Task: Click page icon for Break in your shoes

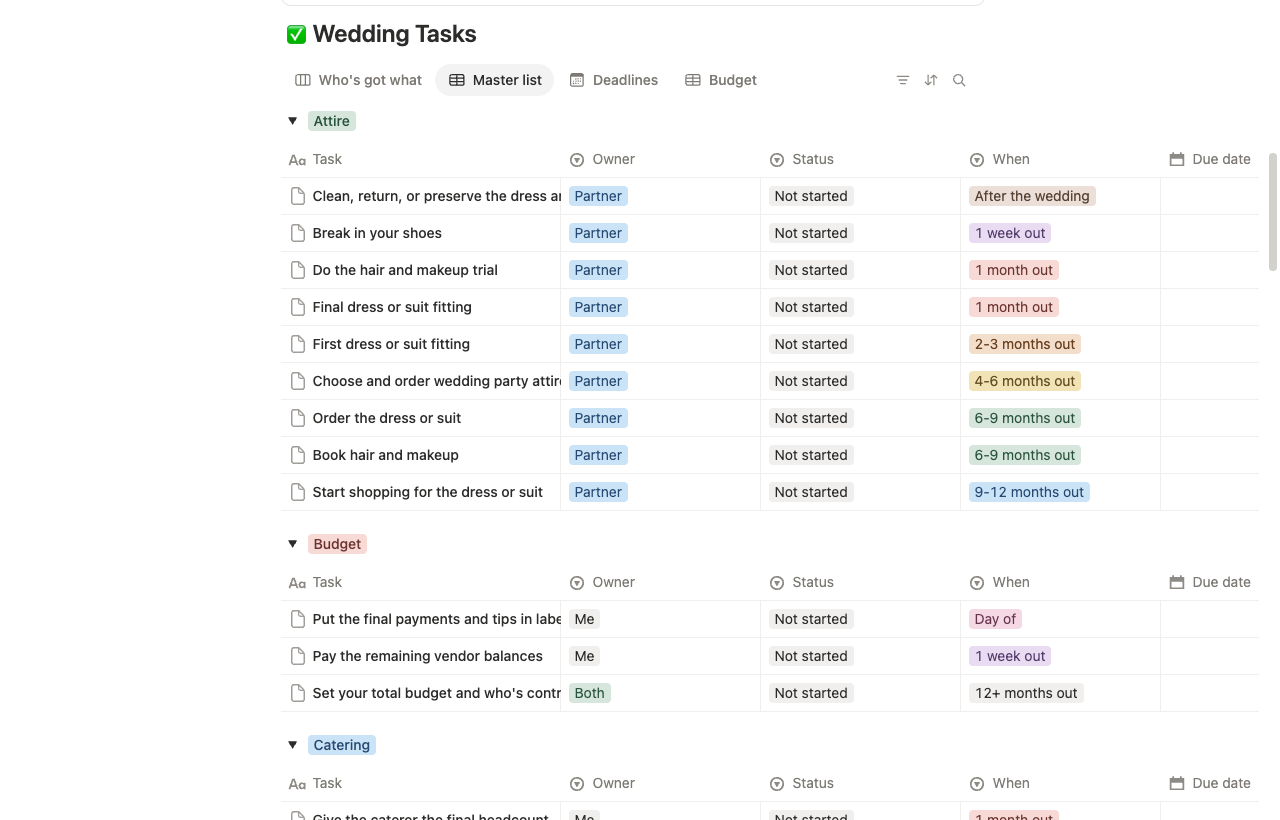Action: (x=297, y=233)
